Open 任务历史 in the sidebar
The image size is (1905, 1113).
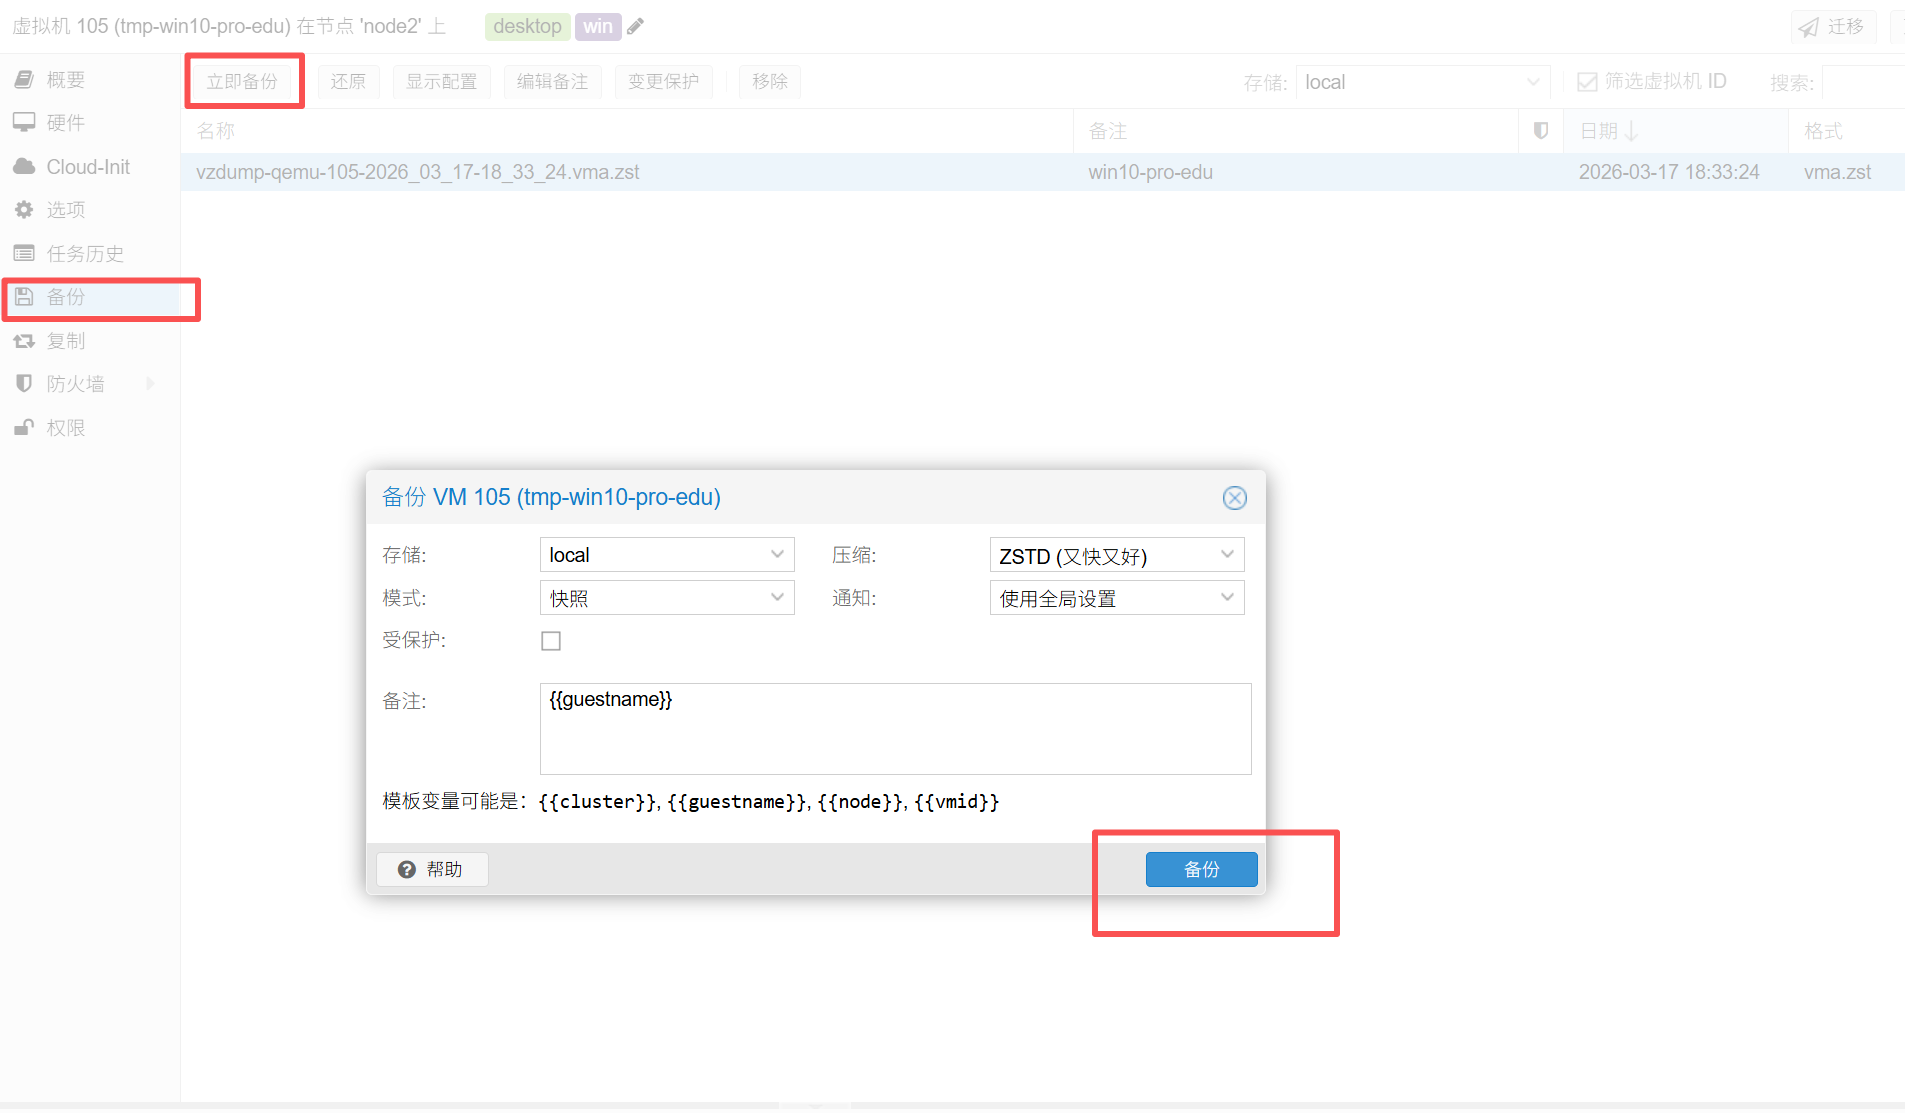coord(85,253)
